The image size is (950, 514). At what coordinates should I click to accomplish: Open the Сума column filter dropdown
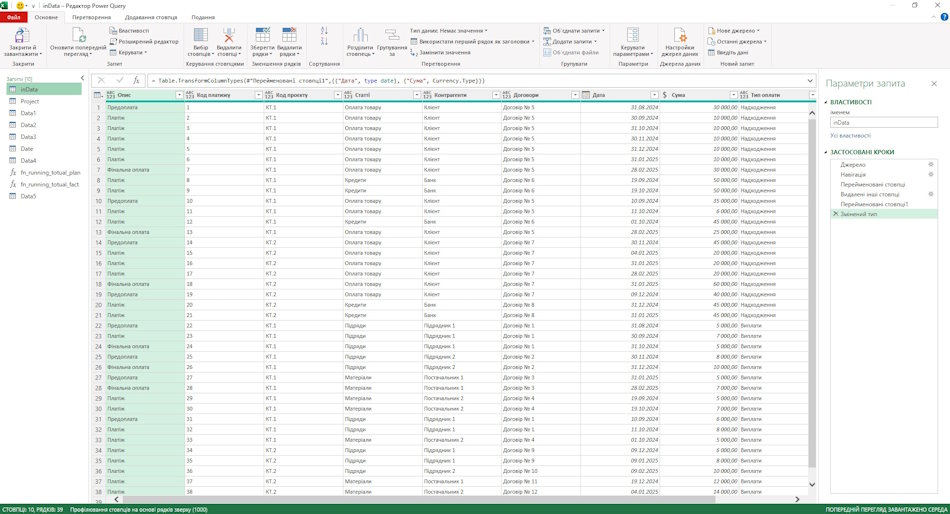pos(733,95)
